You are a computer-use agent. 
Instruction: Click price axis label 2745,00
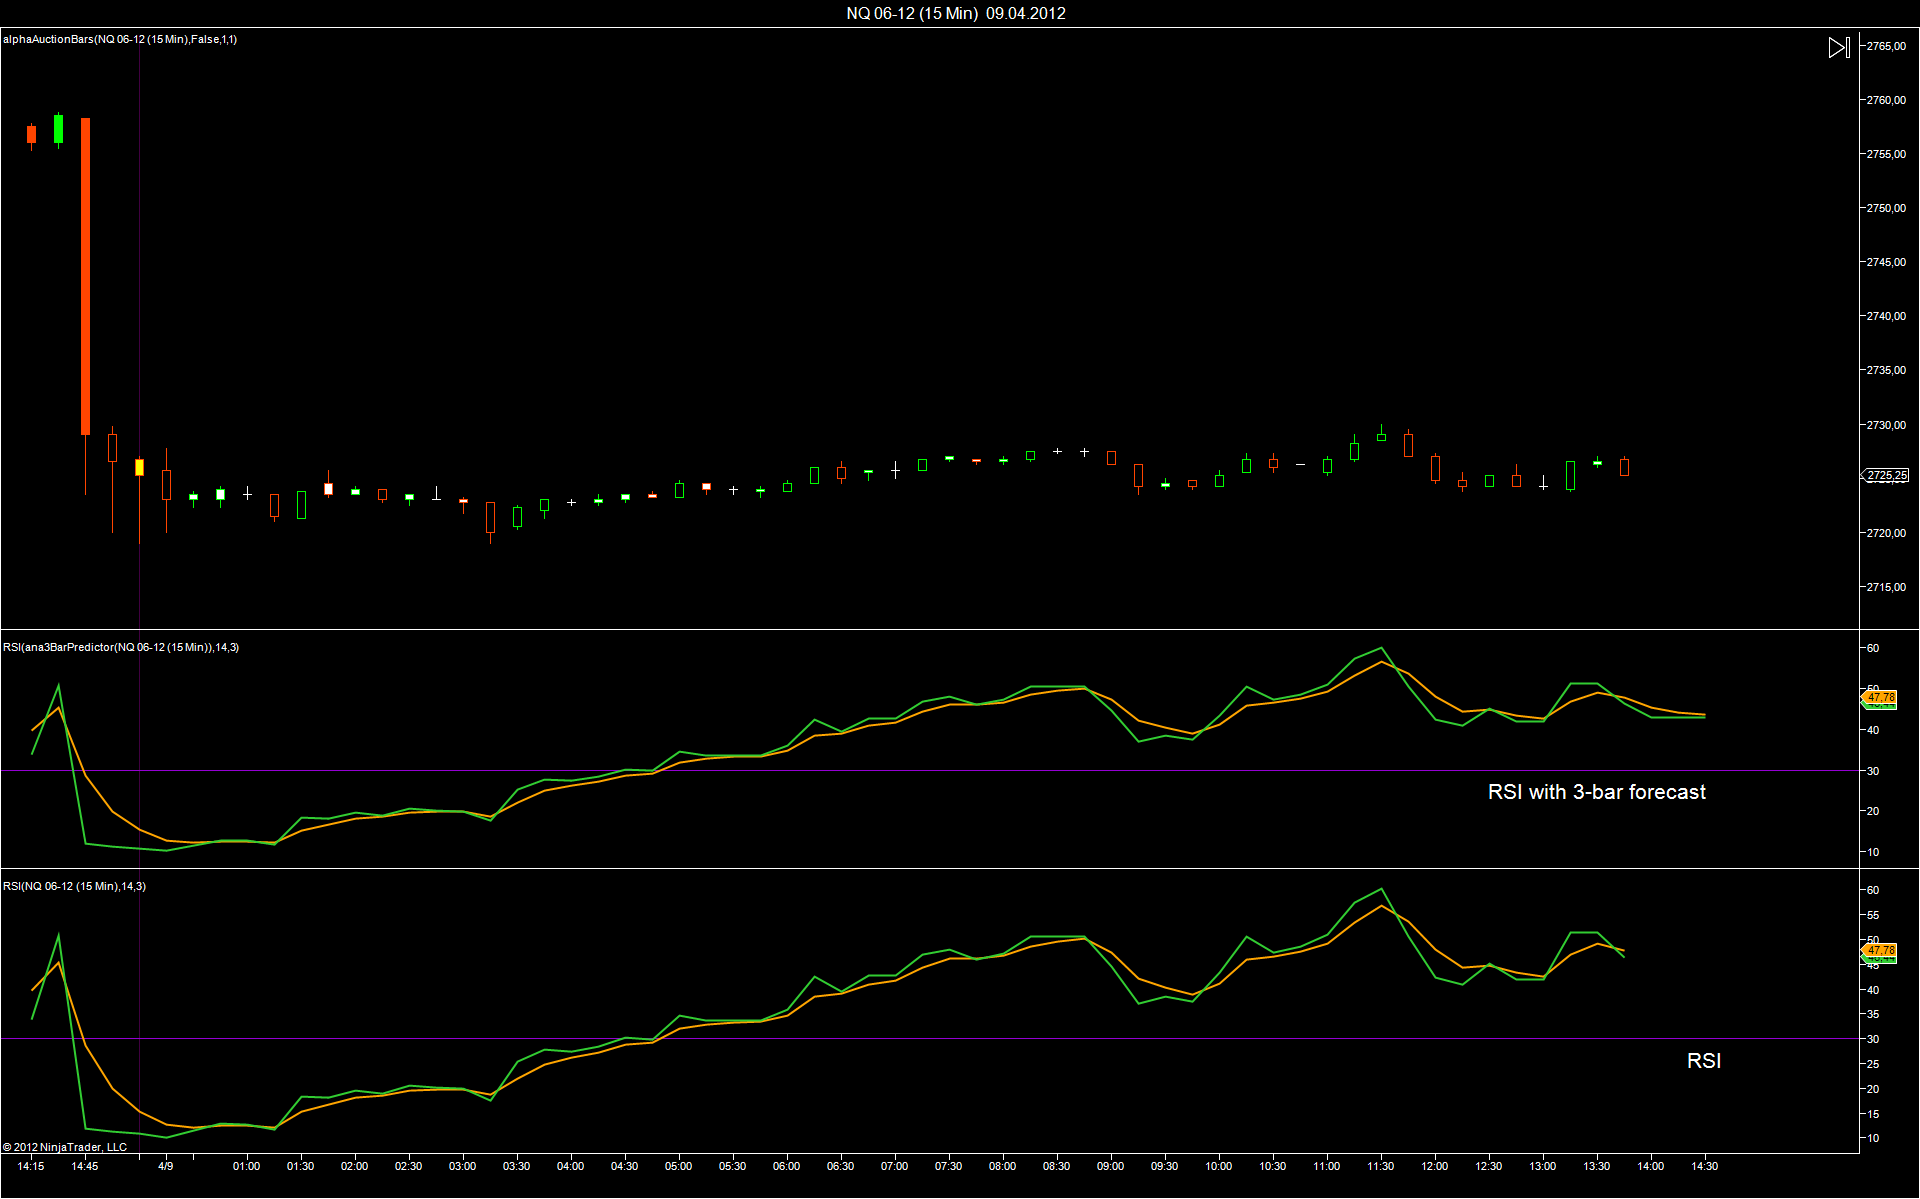1886,262
